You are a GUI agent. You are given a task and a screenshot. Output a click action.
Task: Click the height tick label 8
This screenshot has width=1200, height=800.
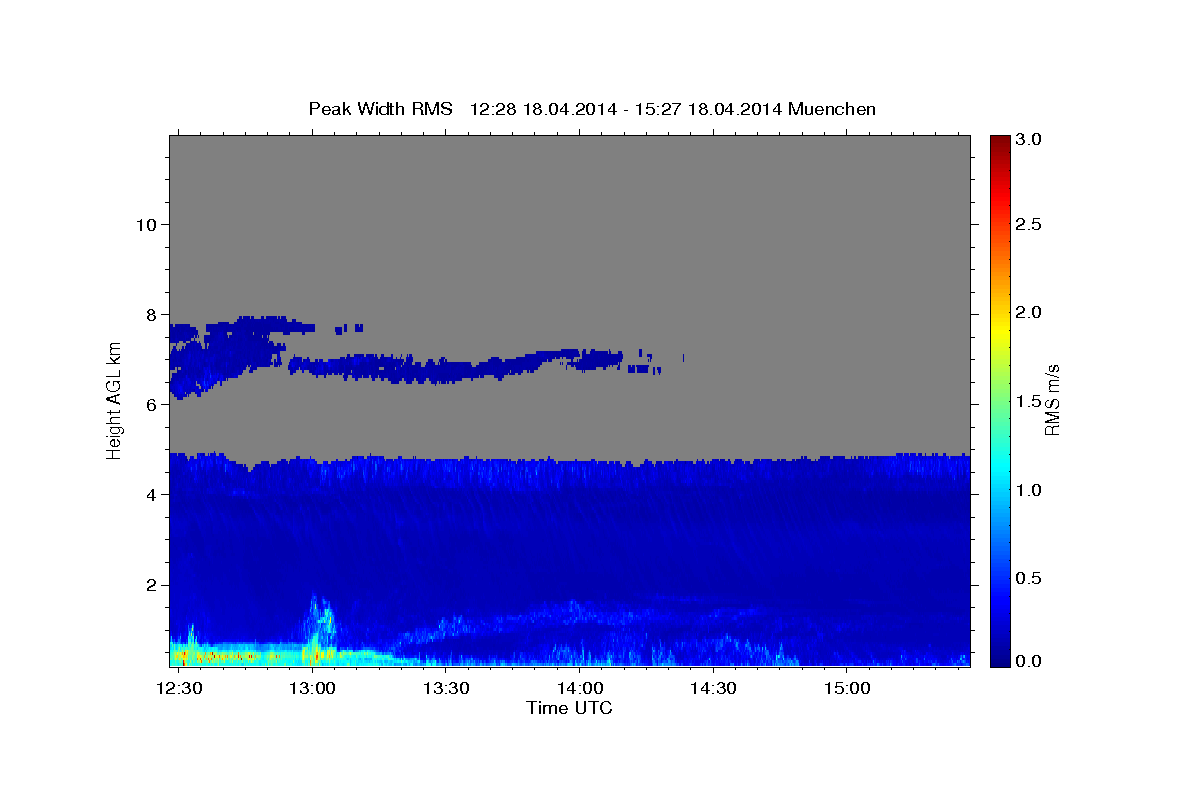pyautogui.click(x=151, y=314)
